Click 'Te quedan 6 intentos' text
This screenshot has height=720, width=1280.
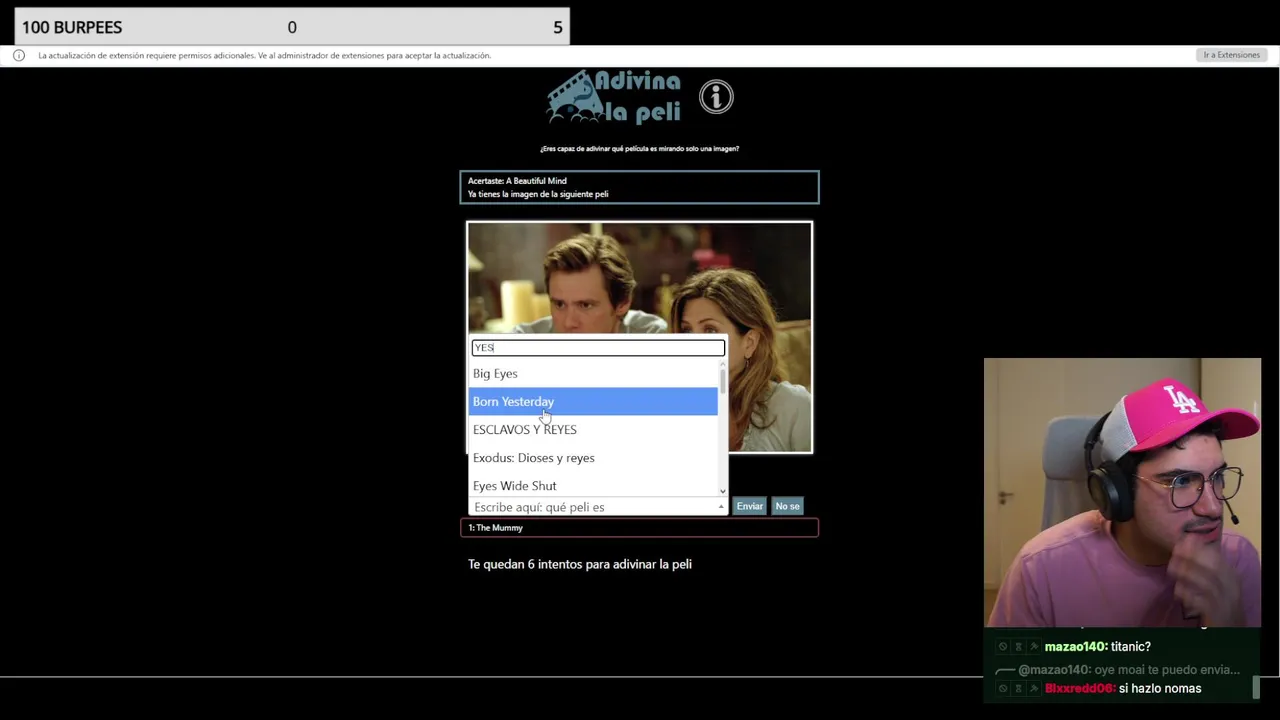580,564
